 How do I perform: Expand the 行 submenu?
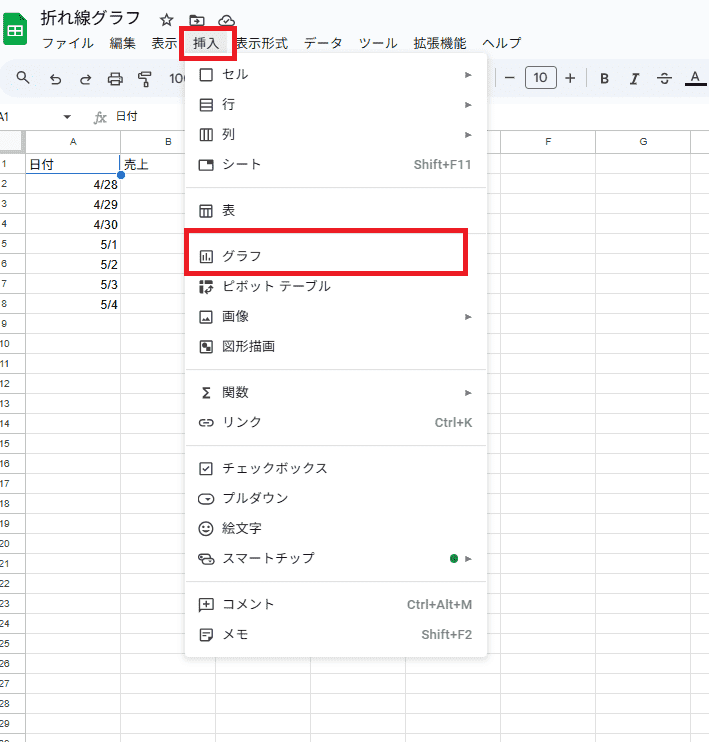[336, 105]
